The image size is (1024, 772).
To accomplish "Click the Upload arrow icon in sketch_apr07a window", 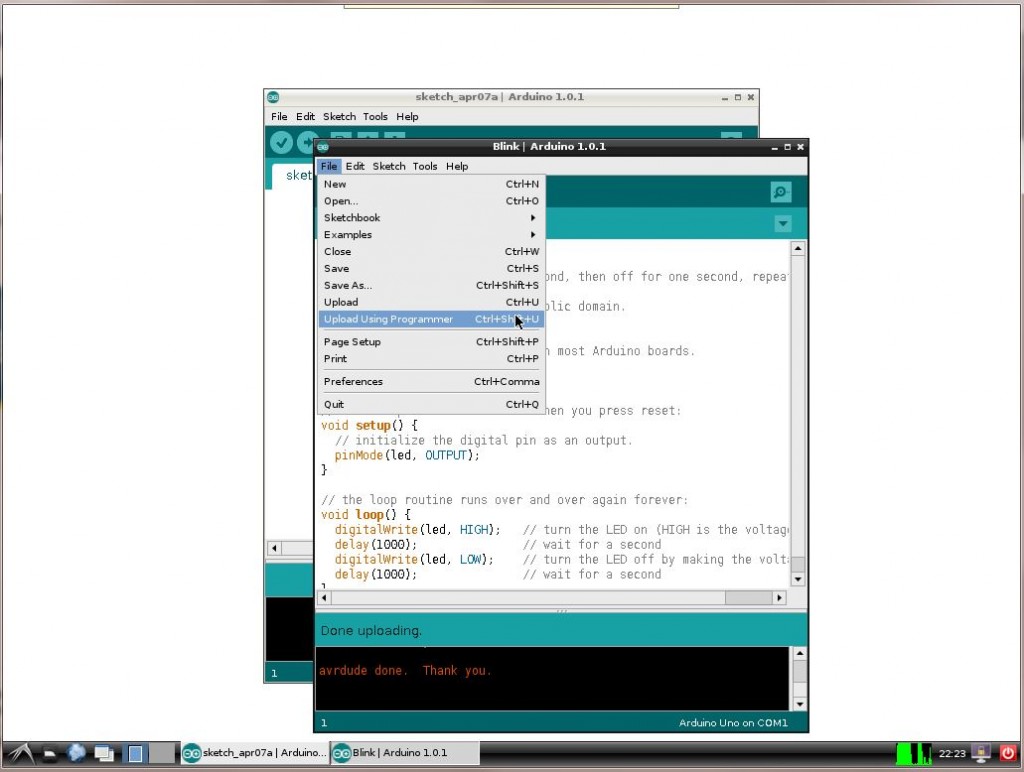I will point(306,142).
